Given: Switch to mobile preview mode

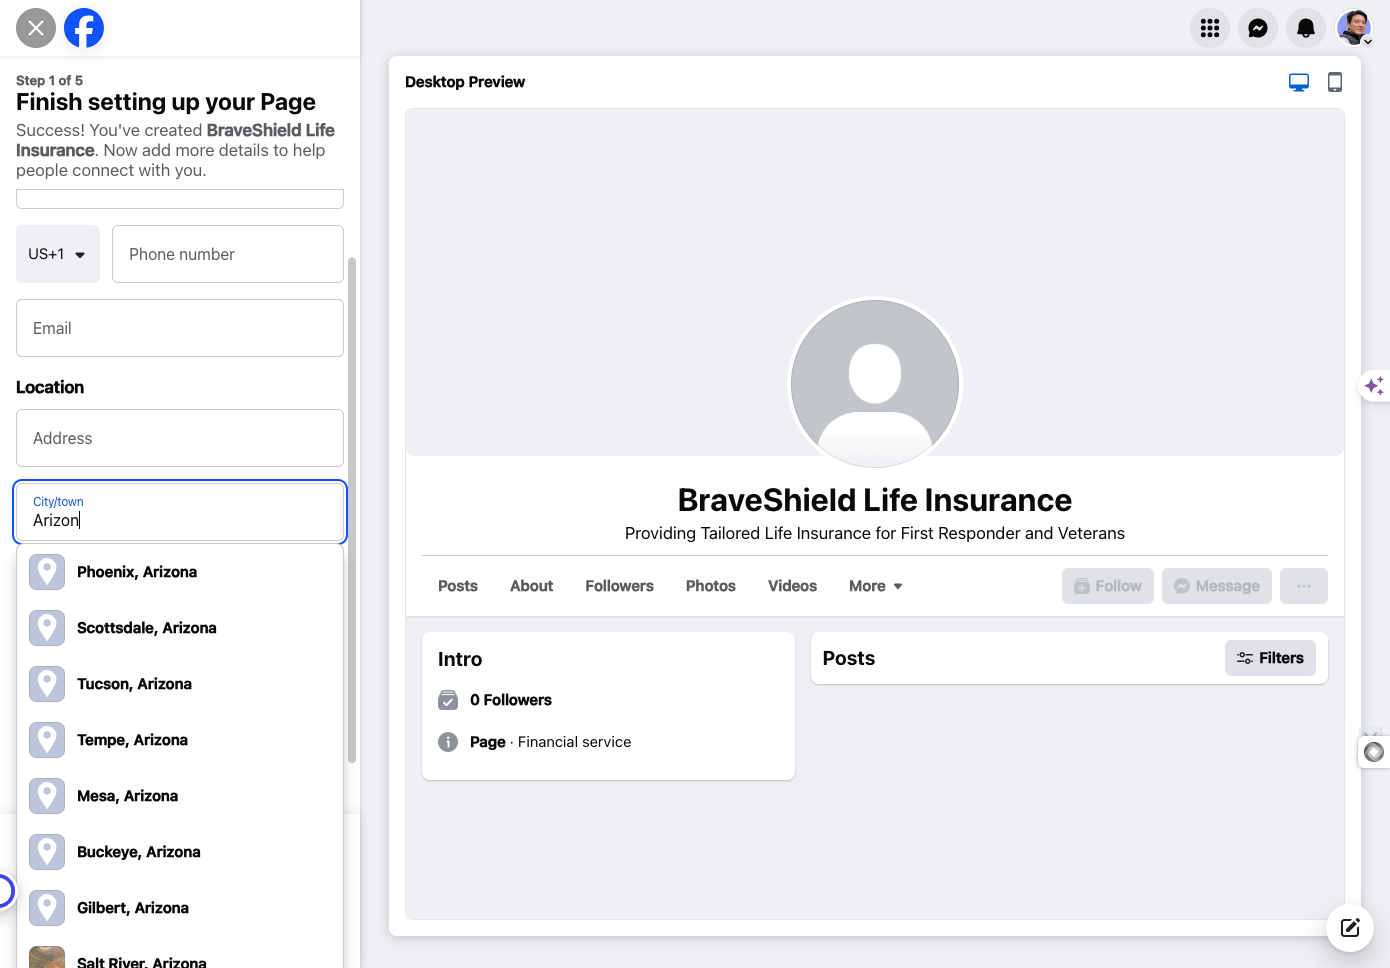Looking at the screenshot, I should tap(1335, 82).
